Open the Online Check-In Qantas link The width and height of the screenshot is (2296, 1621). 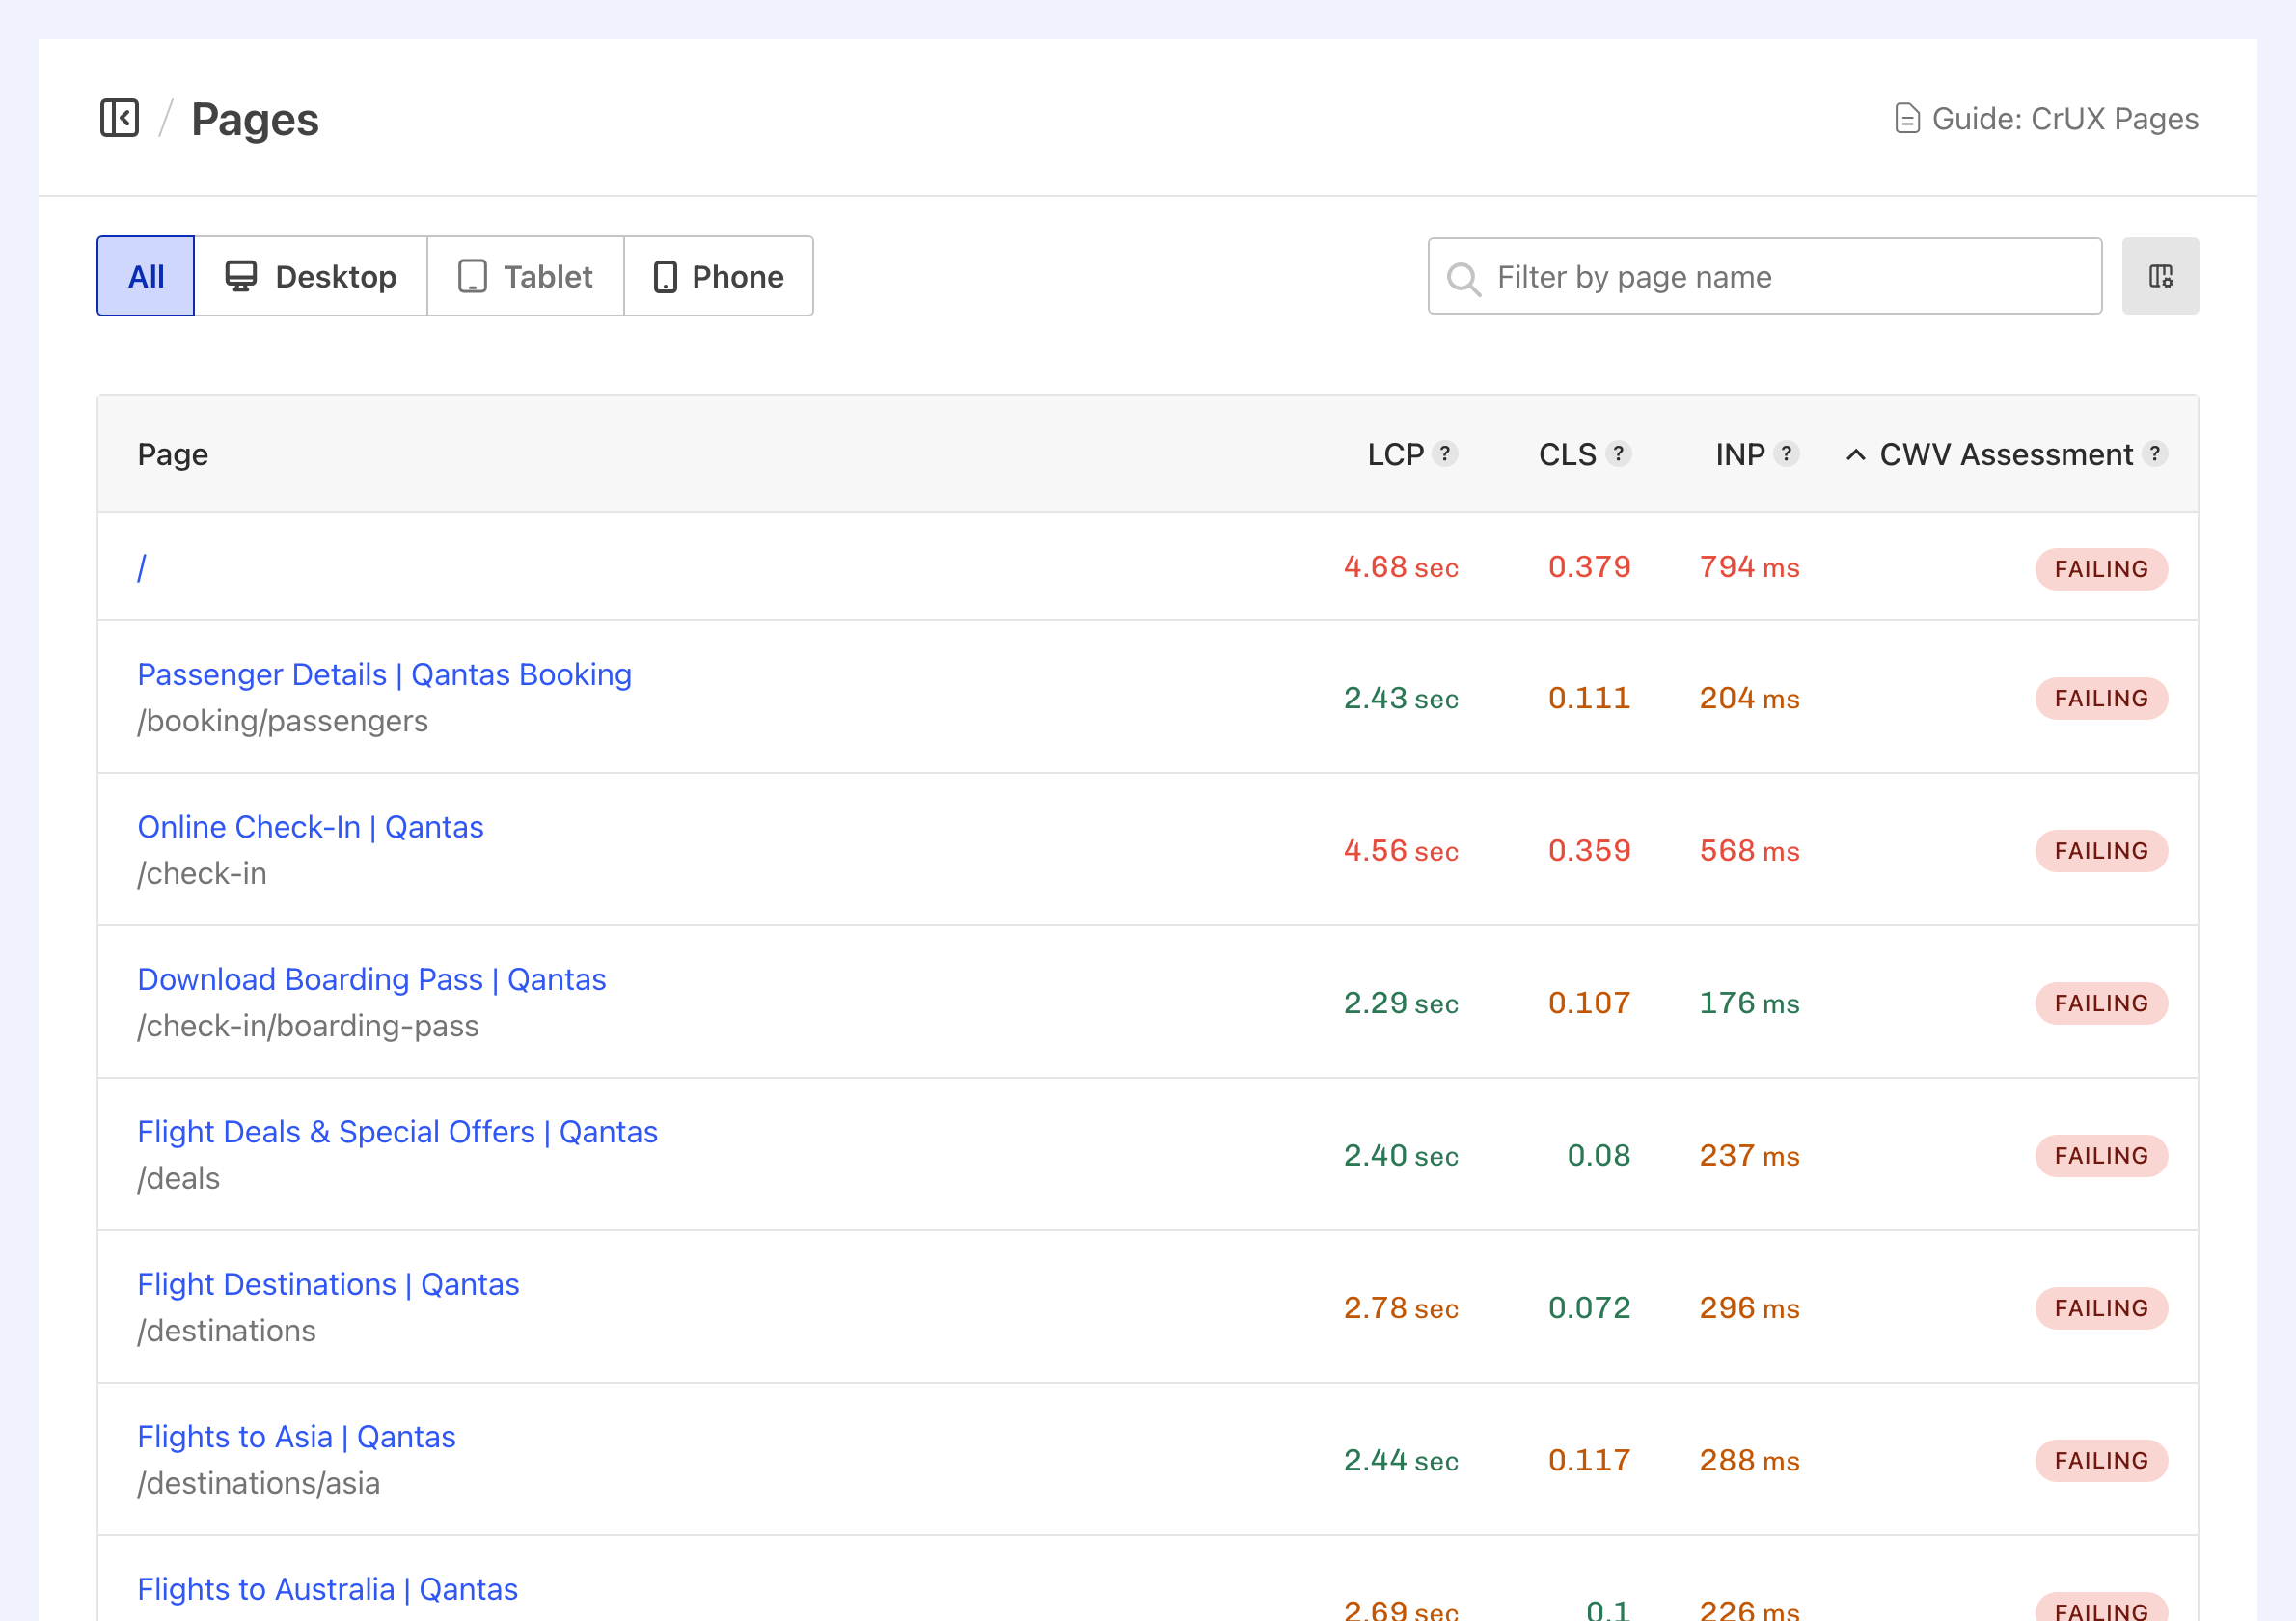coord(310,827)
